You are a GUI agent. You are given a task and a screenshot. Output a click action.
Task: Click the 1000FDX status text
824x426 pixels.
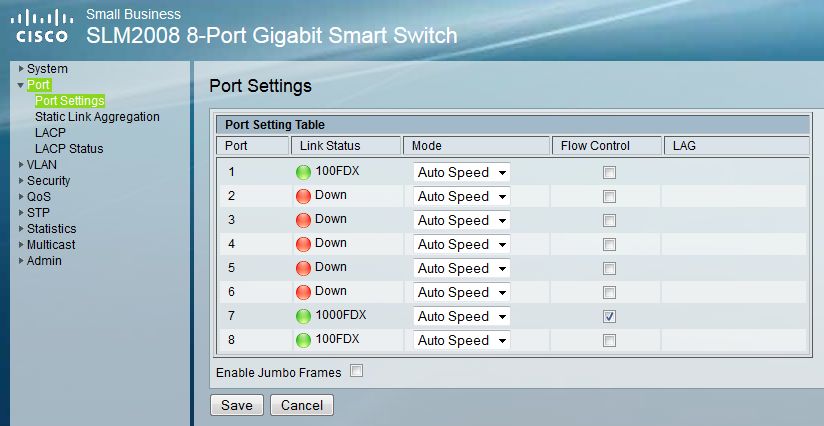coord(341,315)
